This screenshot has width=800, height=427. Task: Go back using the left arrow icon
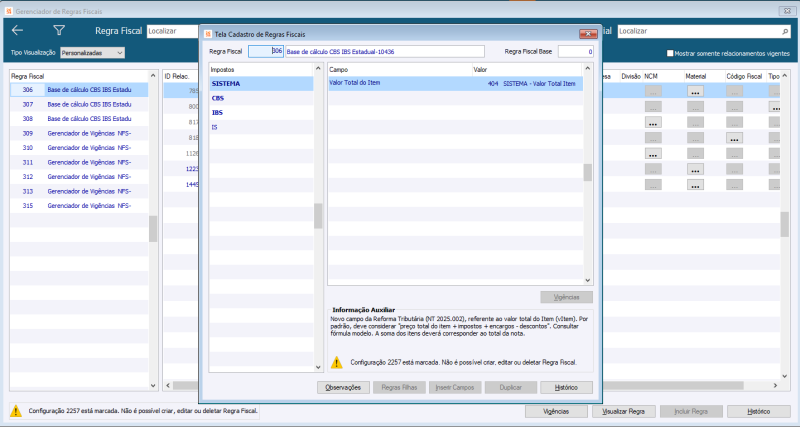(x=17, y=31)
